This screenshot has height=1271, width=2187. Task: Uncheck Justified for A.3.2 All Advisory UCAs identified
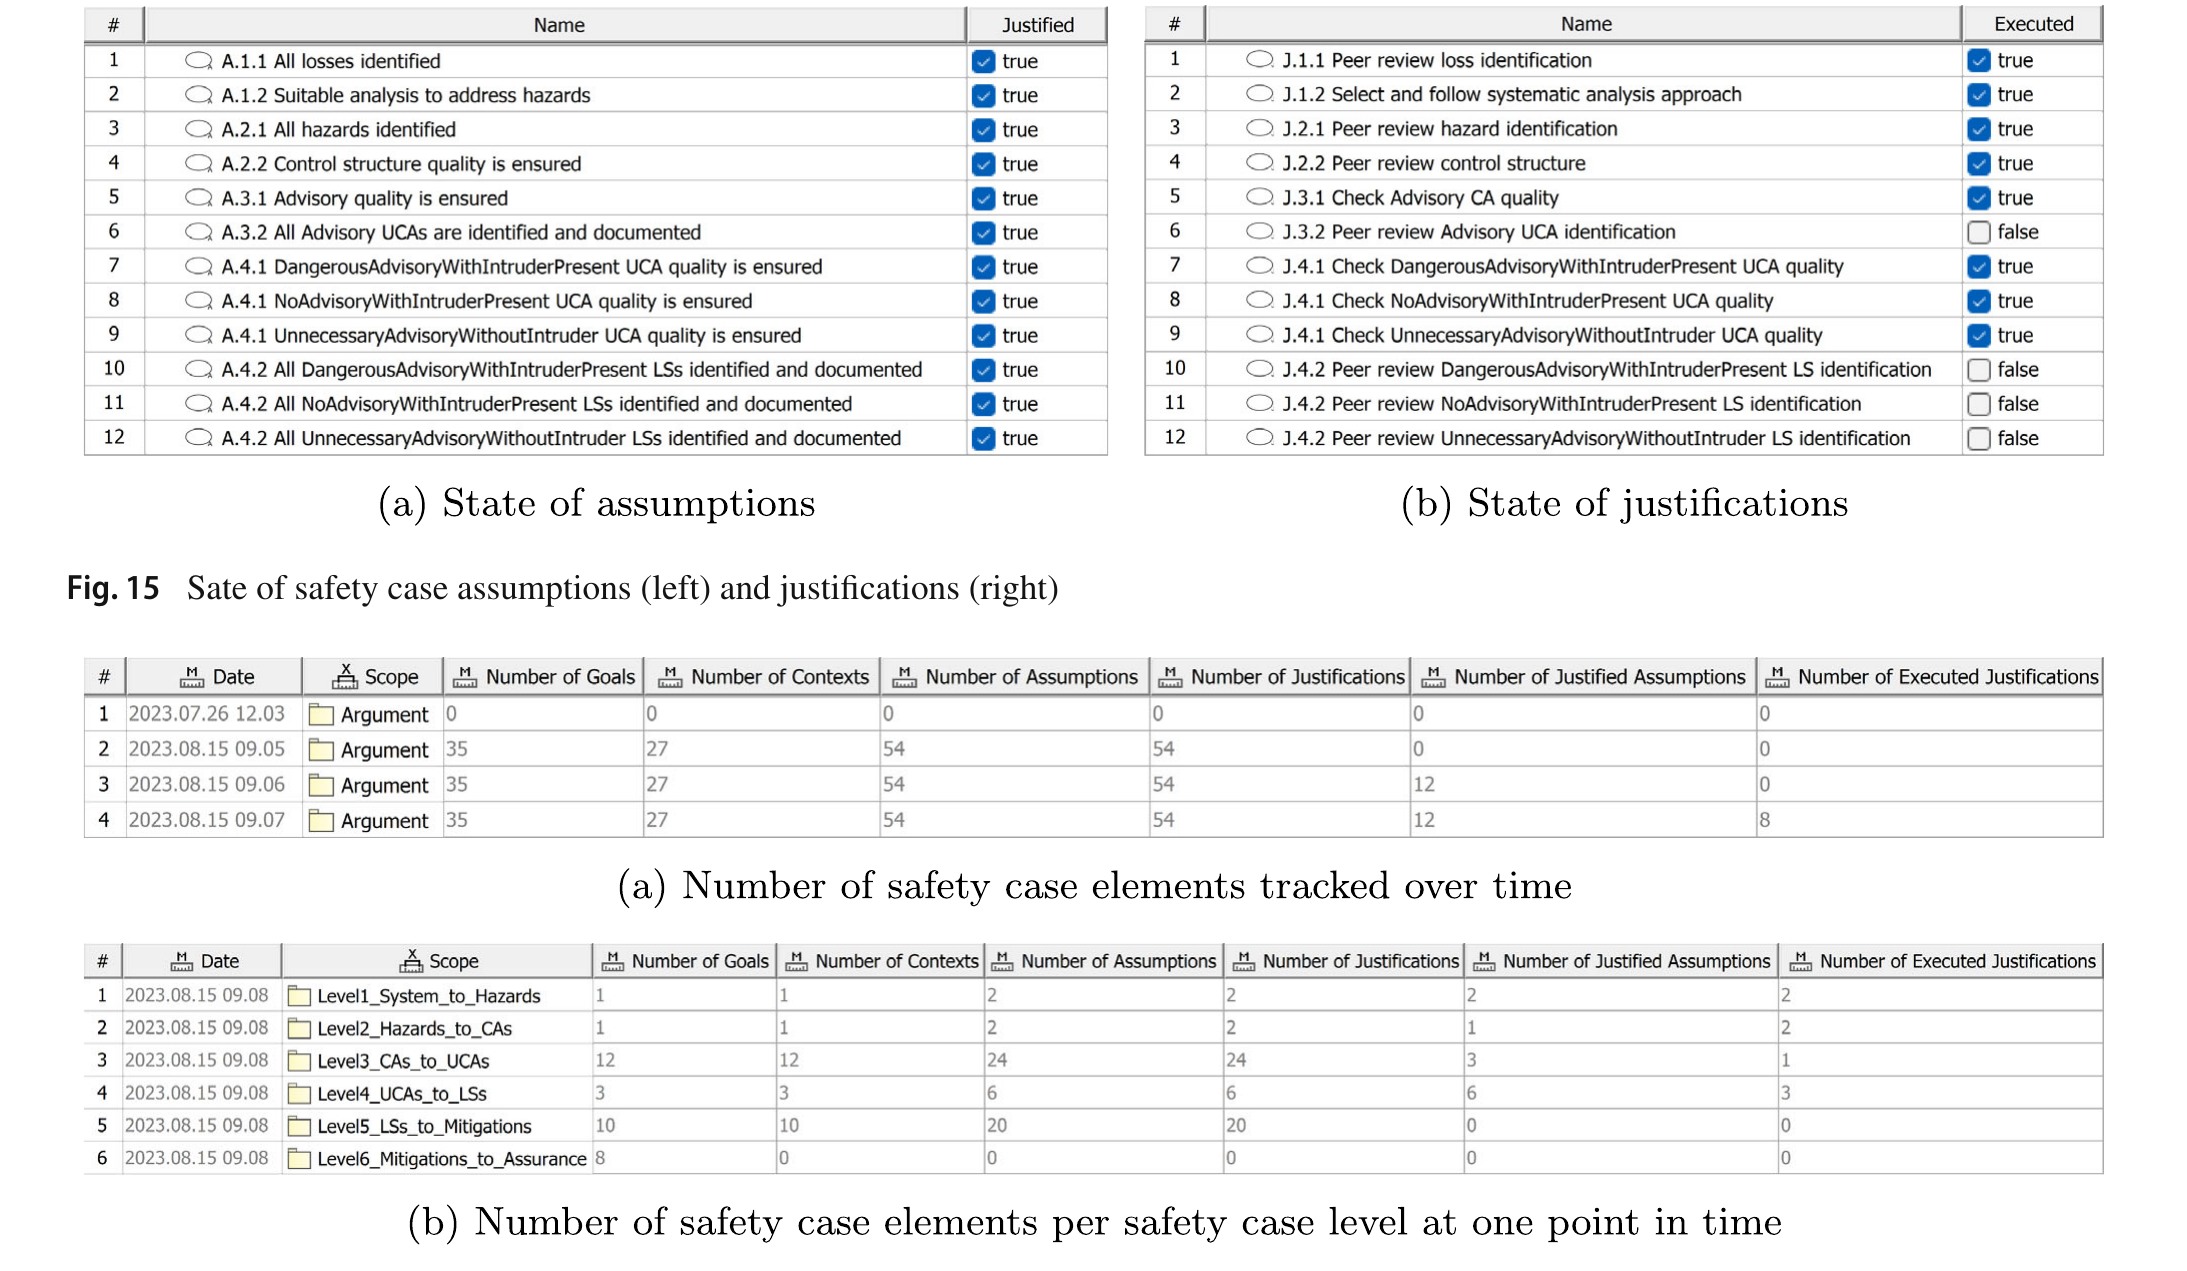984,232
